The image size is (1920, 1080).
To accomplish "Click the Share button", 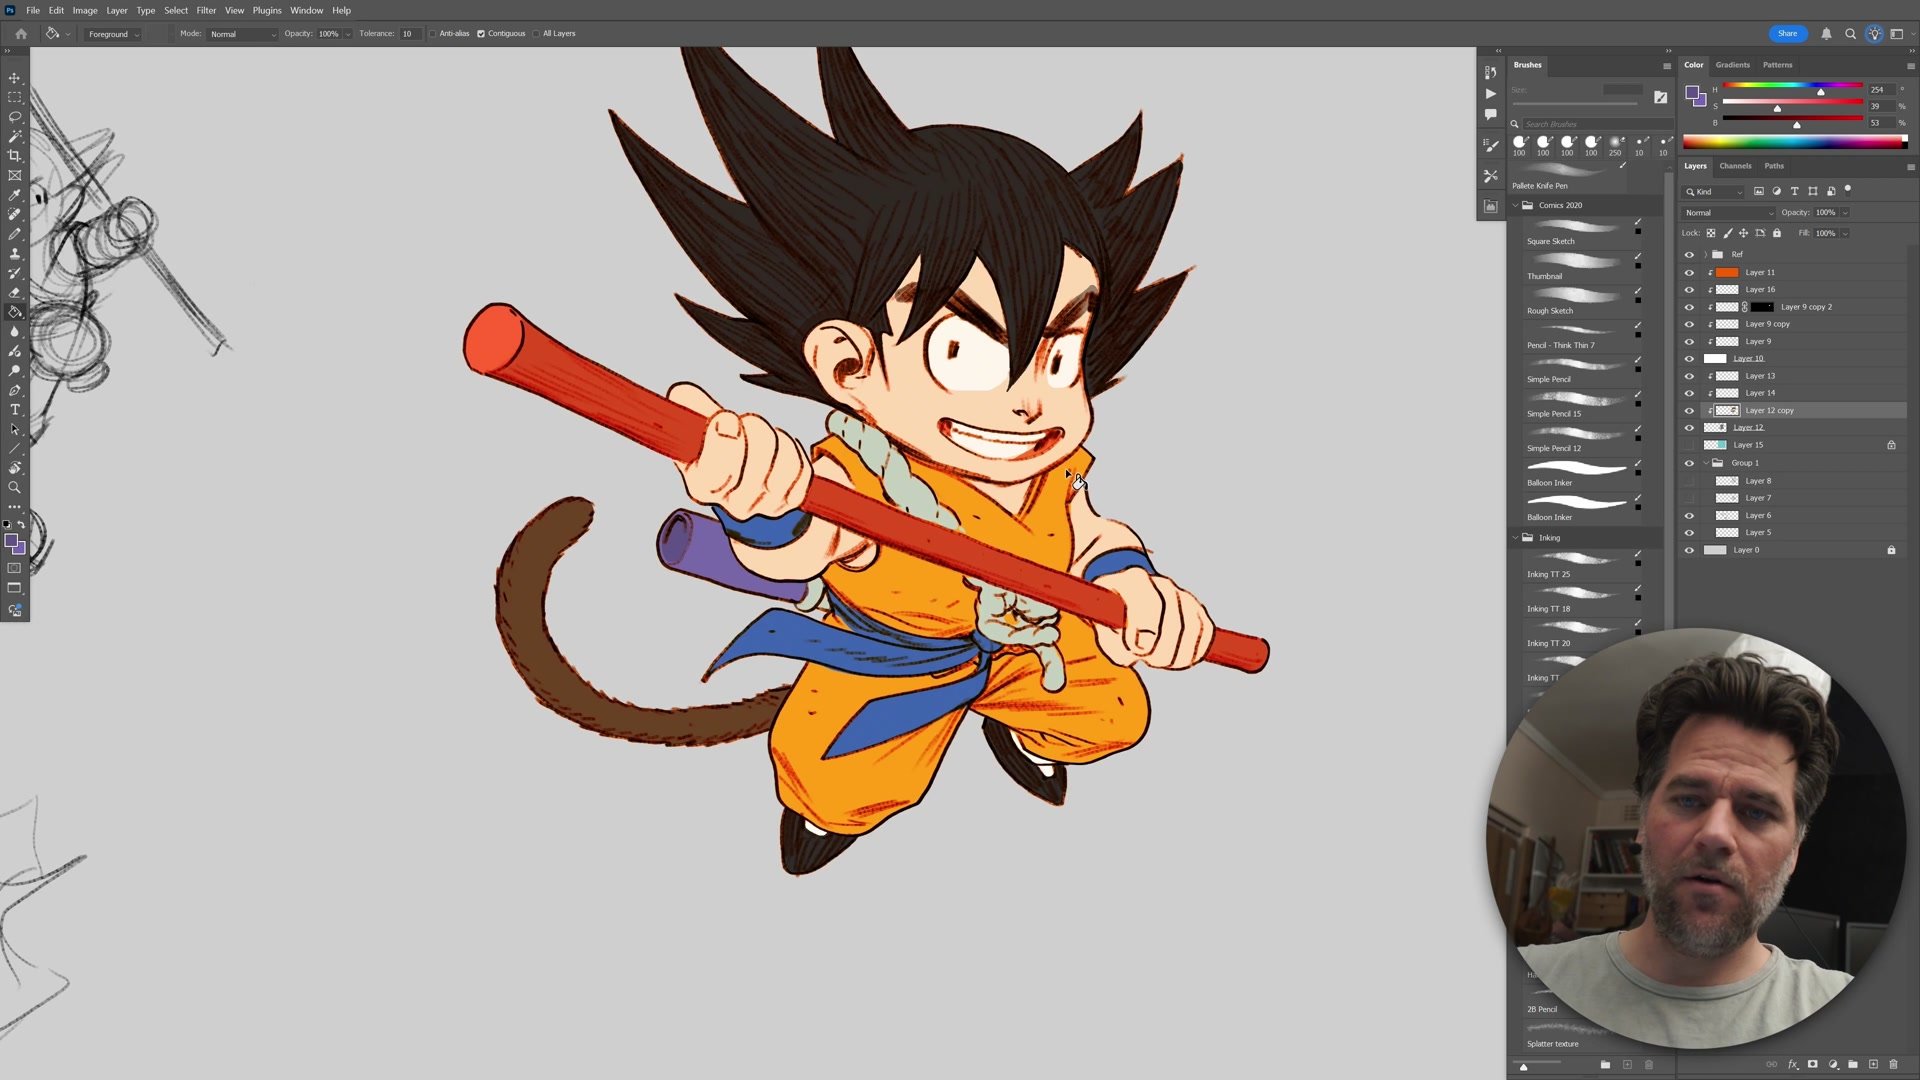I will (x=1787, y=34).
